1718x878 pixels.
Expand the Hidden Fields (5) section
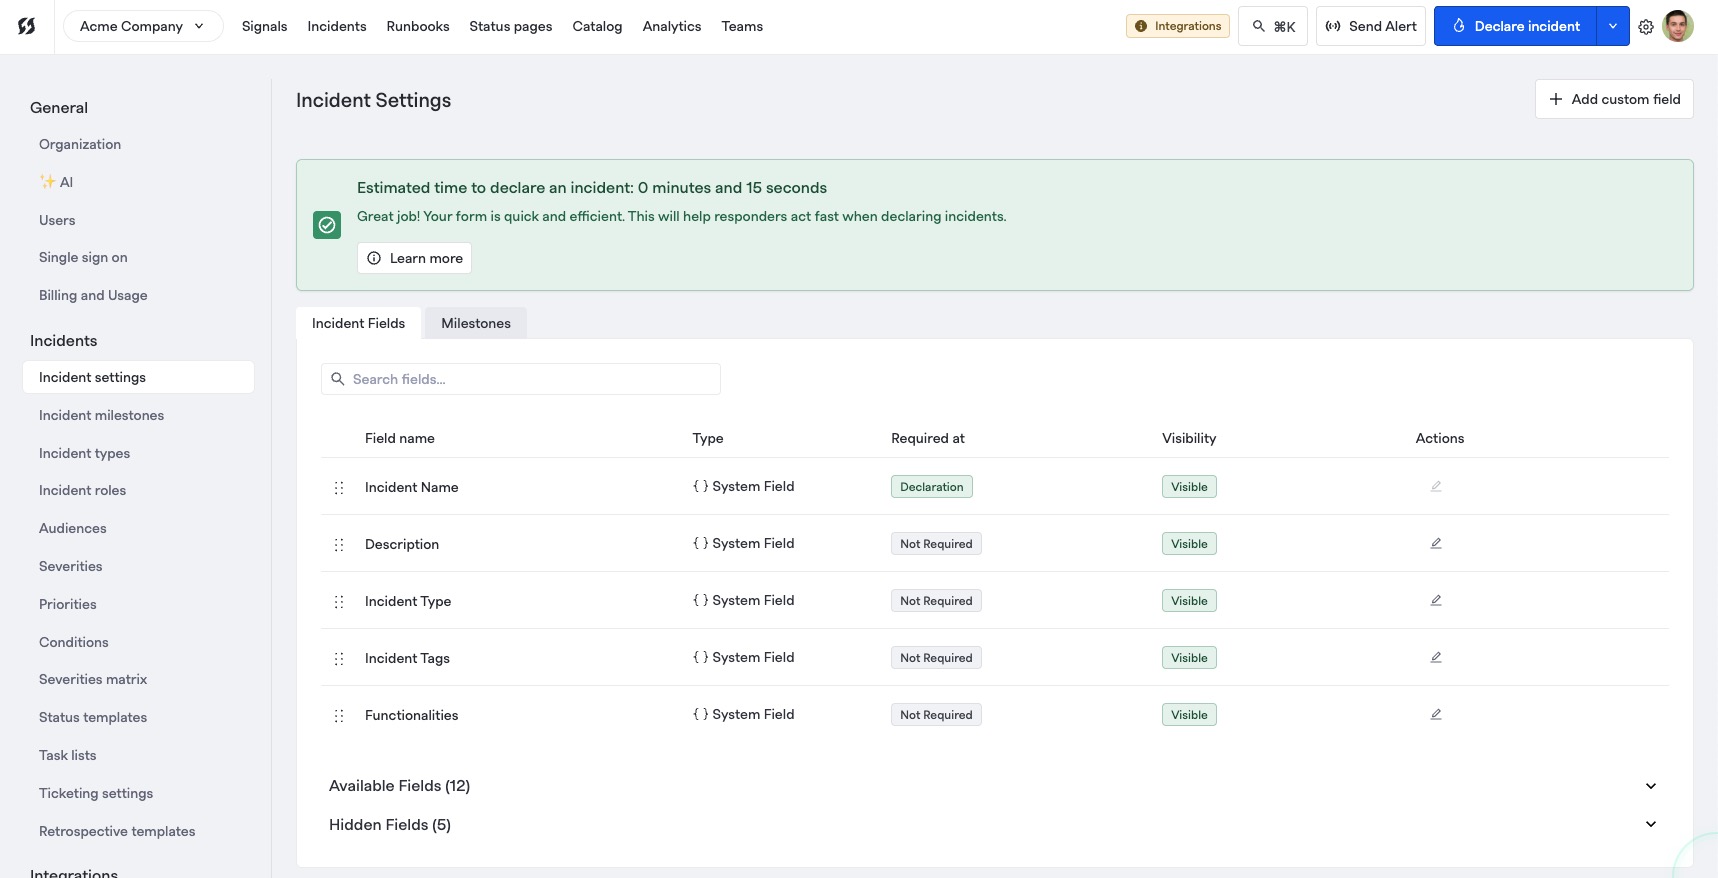[1650, 825]
